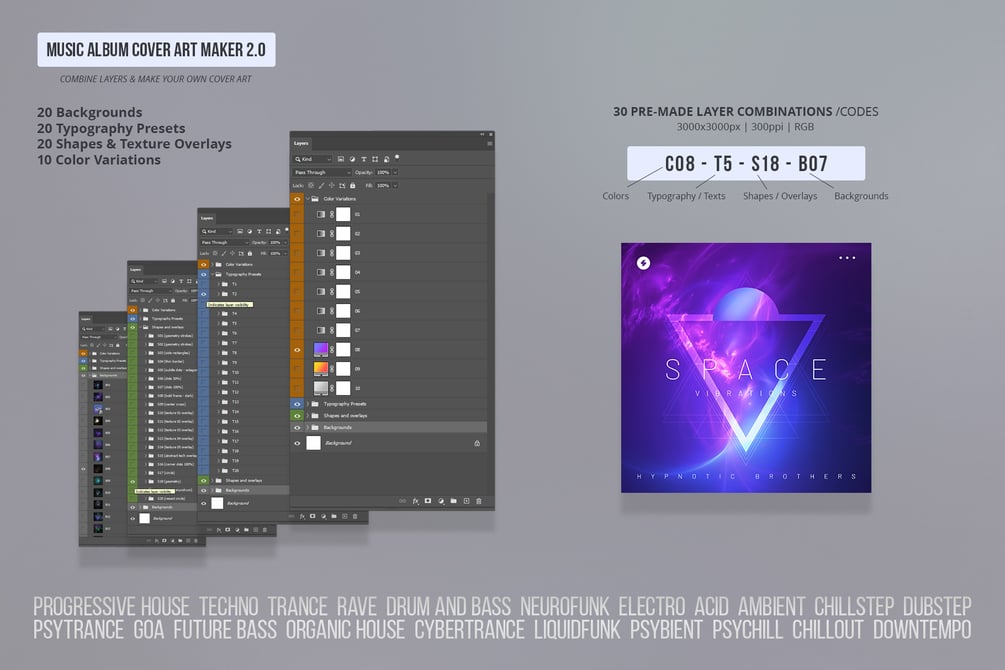Select the Layers tab of the front panel

click(301, 143)
